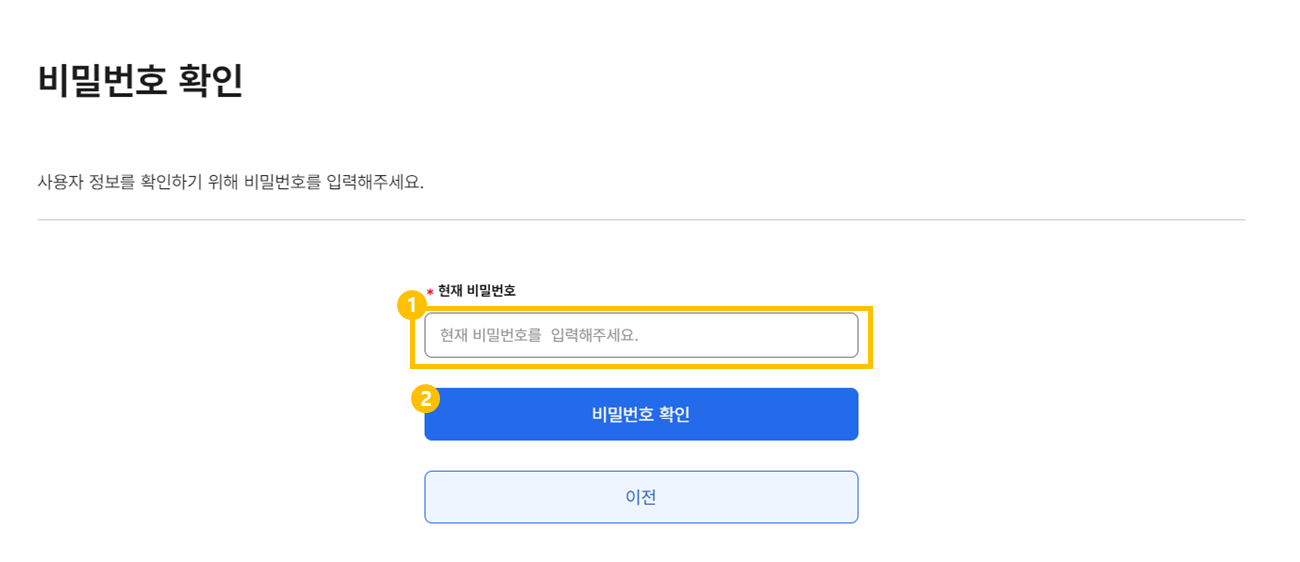Click the 사용자 정보를 확인하기 위해 description text
Image resolution: width=1300 pixels, height=562 pixels.
click(231, 184)
